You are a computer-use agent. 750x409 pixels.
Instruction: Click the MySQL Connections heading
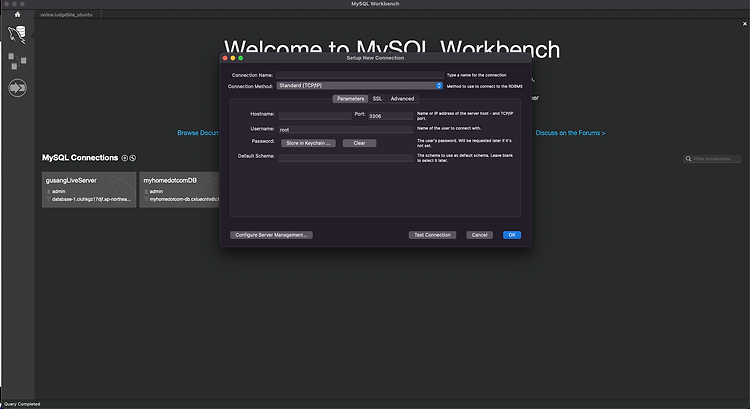(x=80, y=158)
